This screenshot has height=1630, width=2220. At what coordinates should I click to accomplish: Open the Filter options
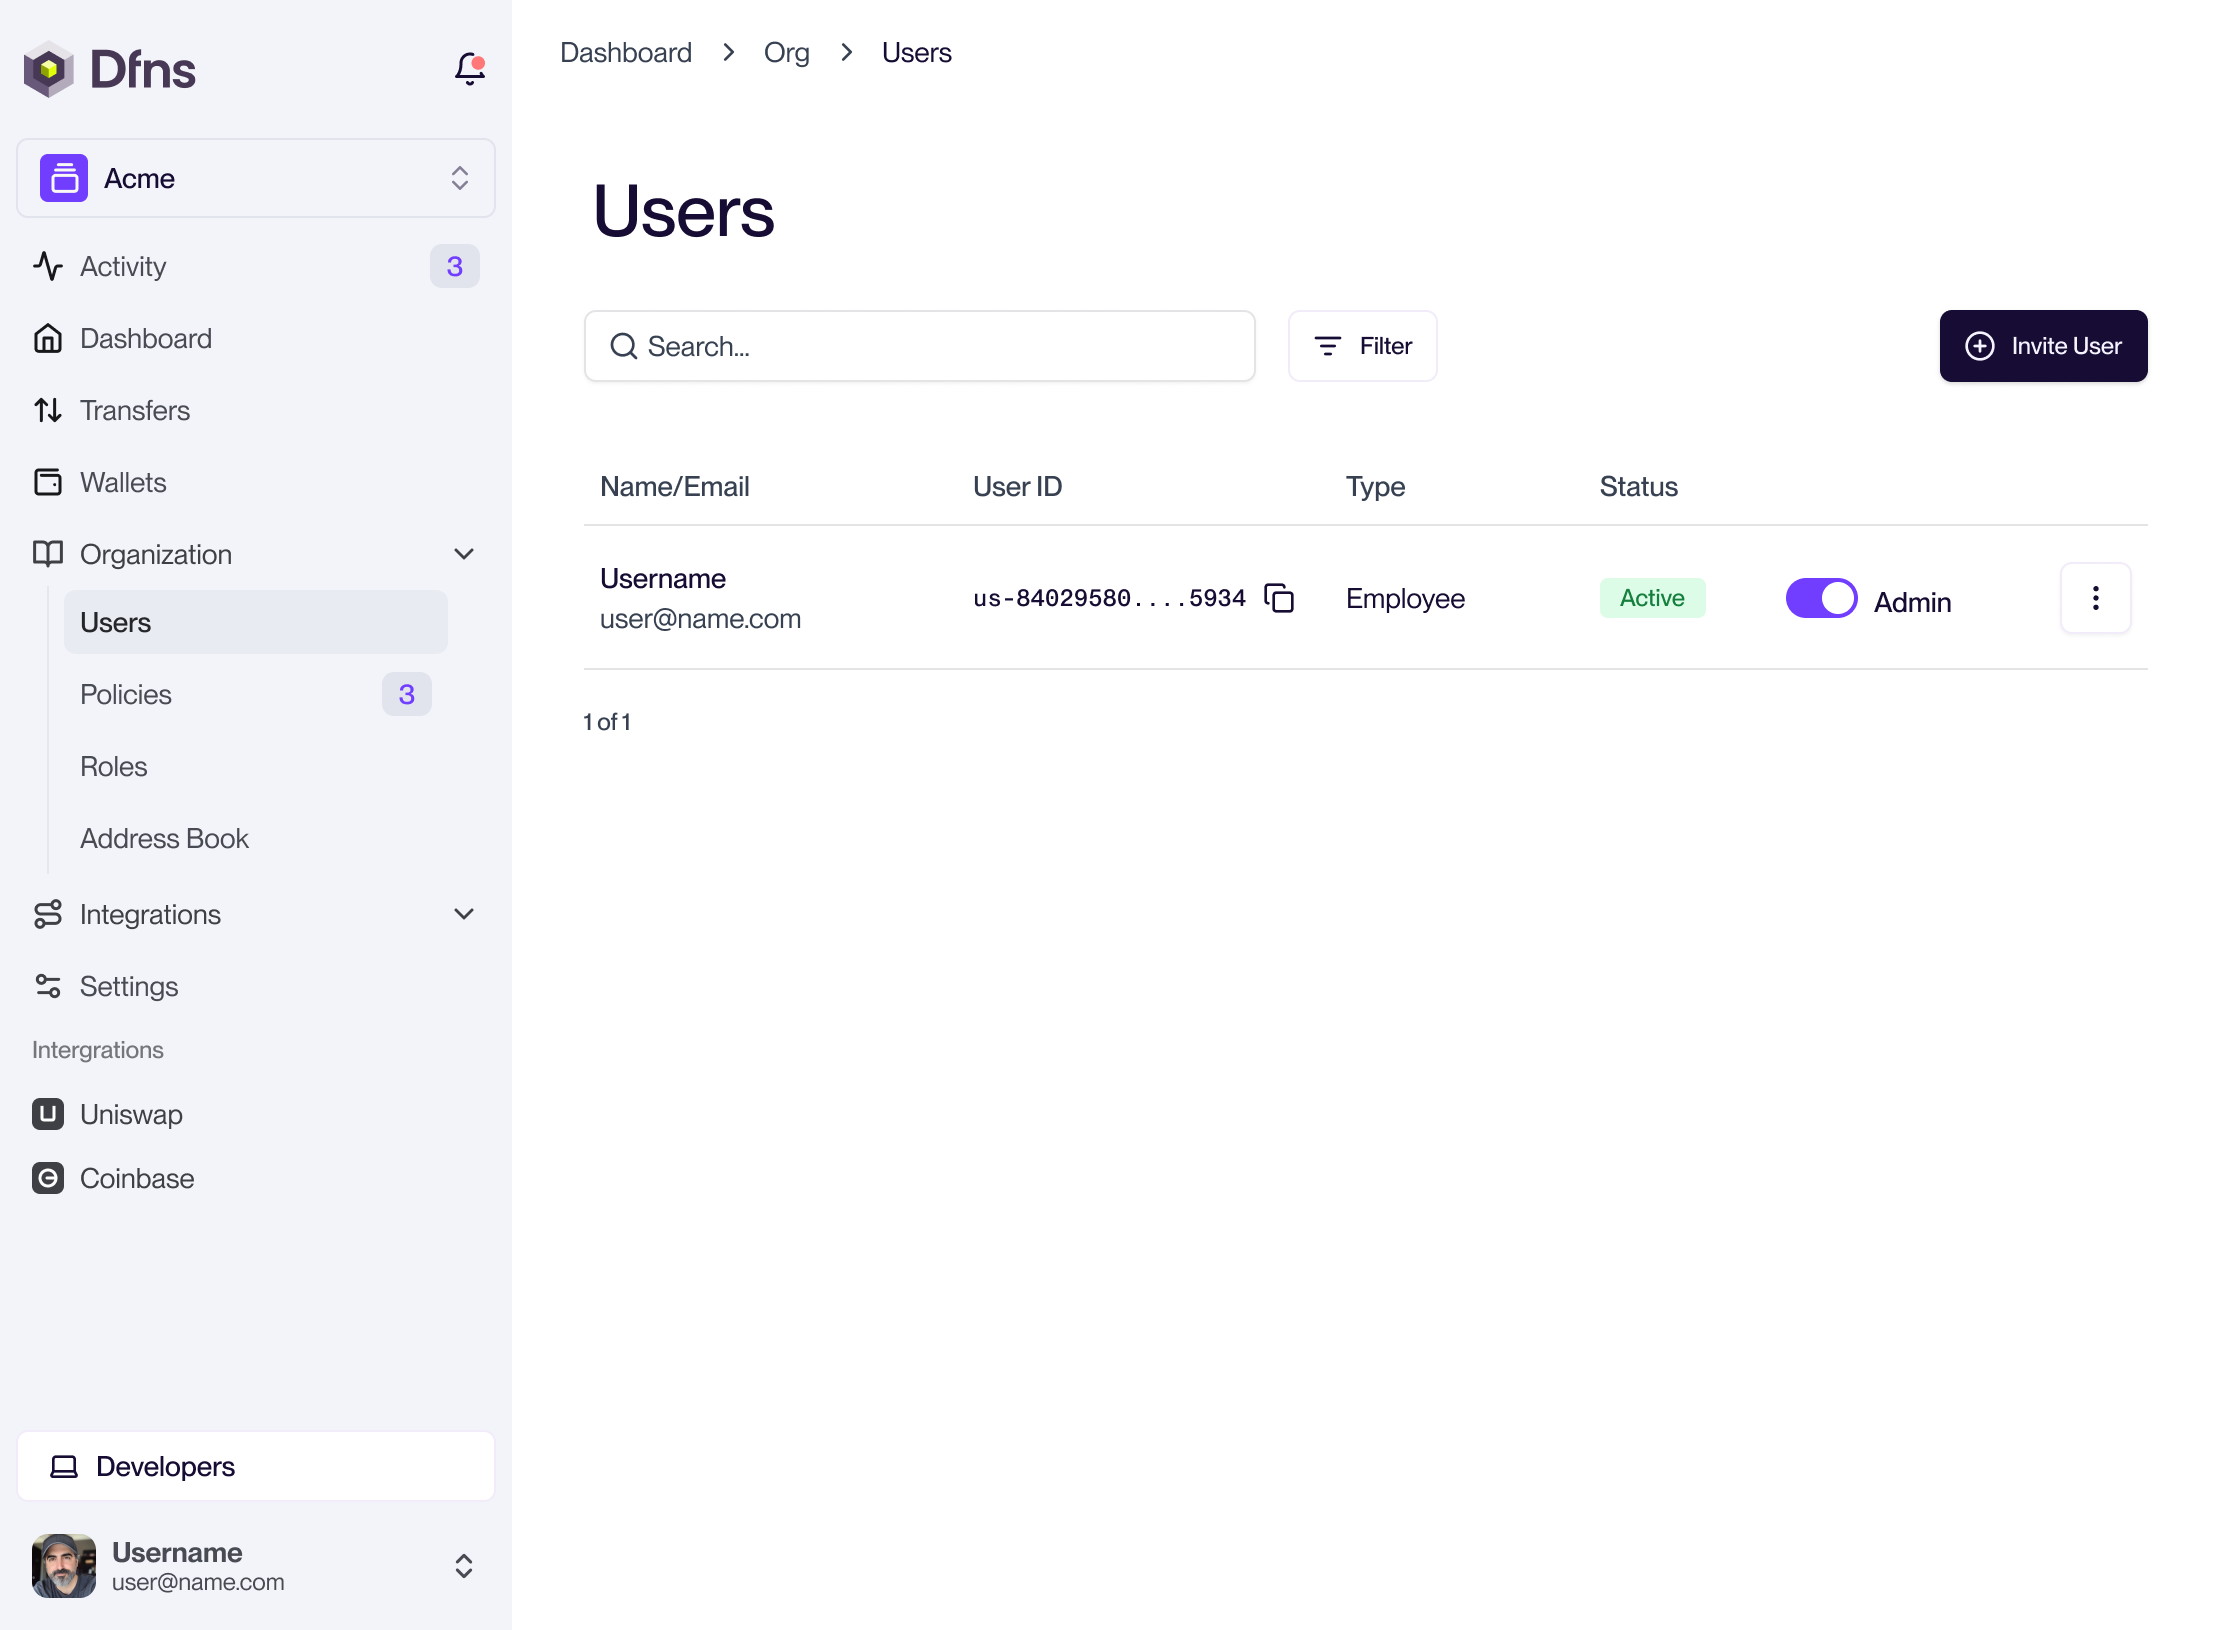(1362, 346)
